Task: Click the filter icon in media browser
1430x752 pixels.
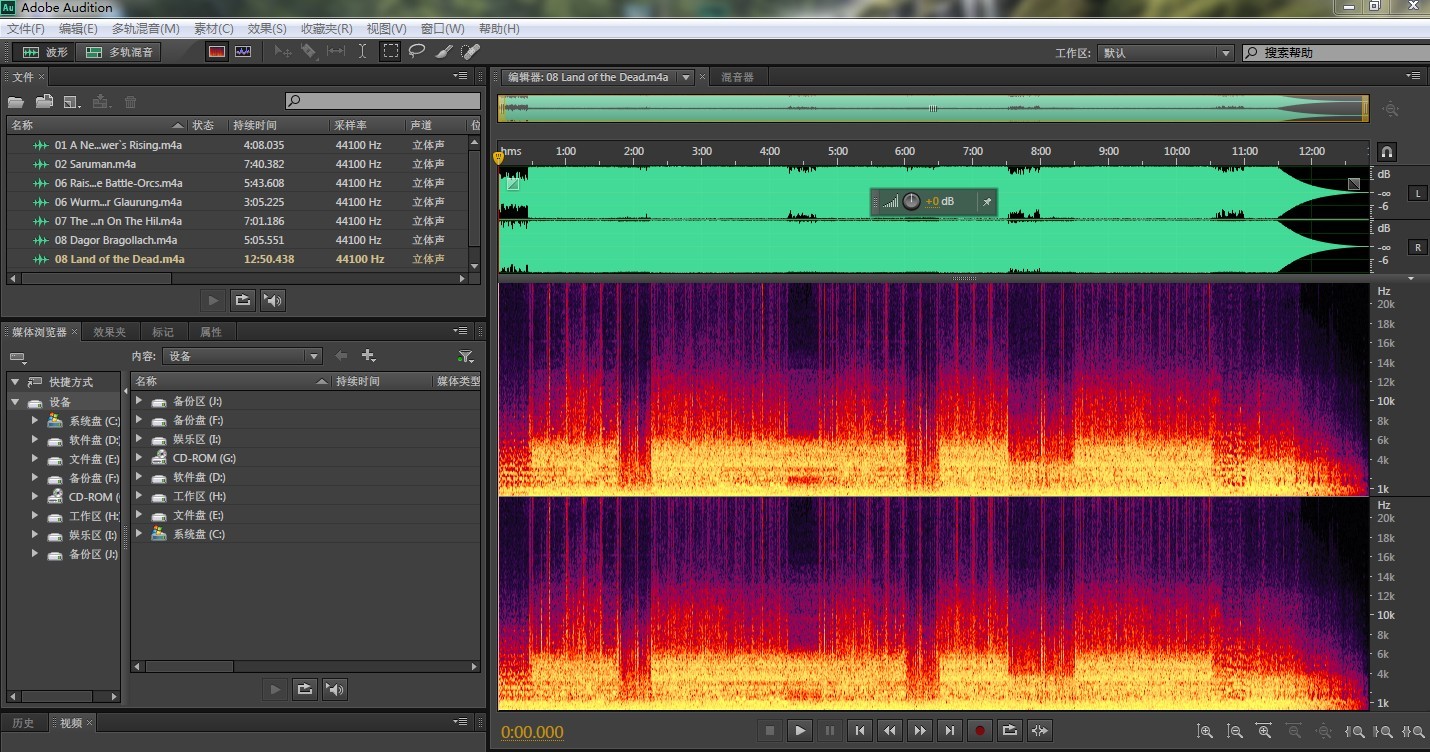Action: coord(465,356)
